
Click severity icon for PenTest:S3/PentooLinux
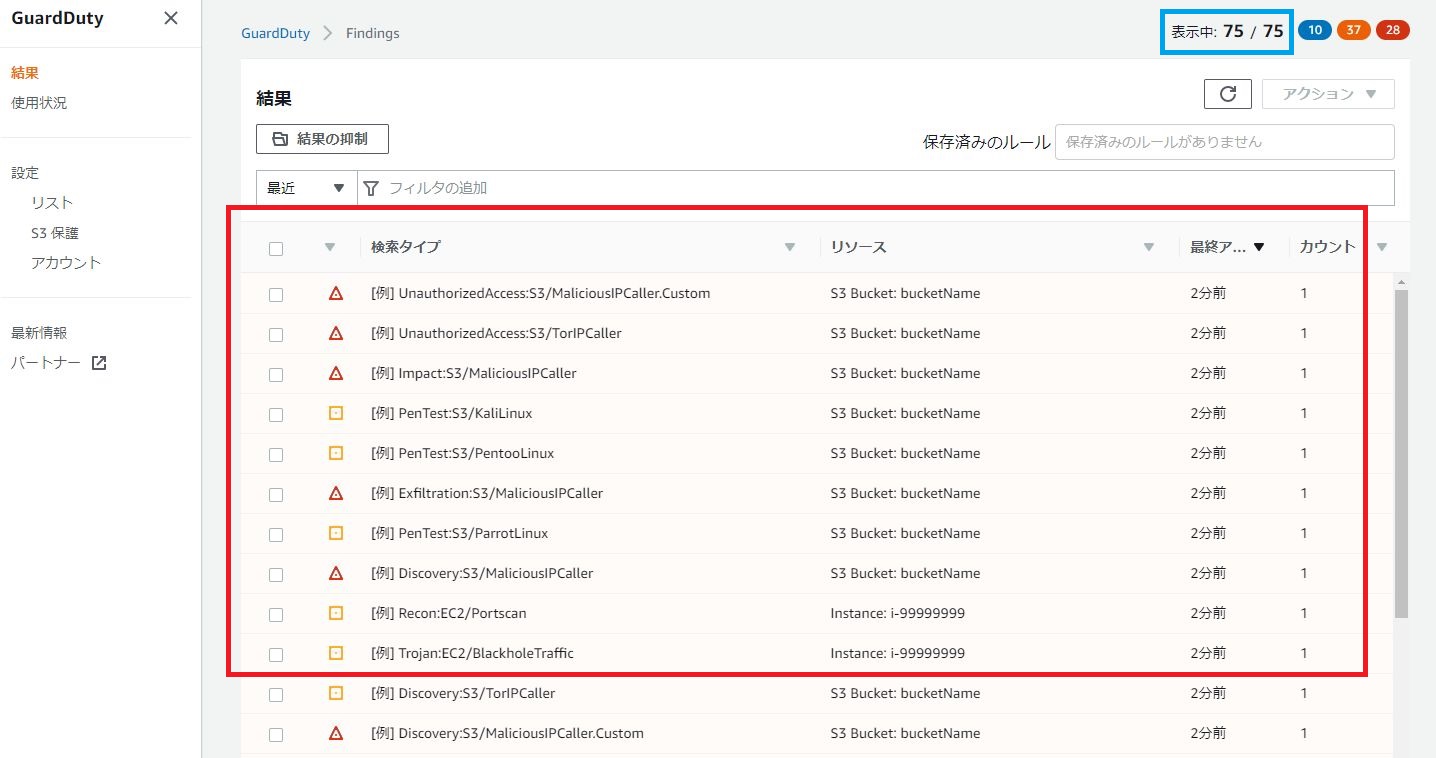(336, 453)
